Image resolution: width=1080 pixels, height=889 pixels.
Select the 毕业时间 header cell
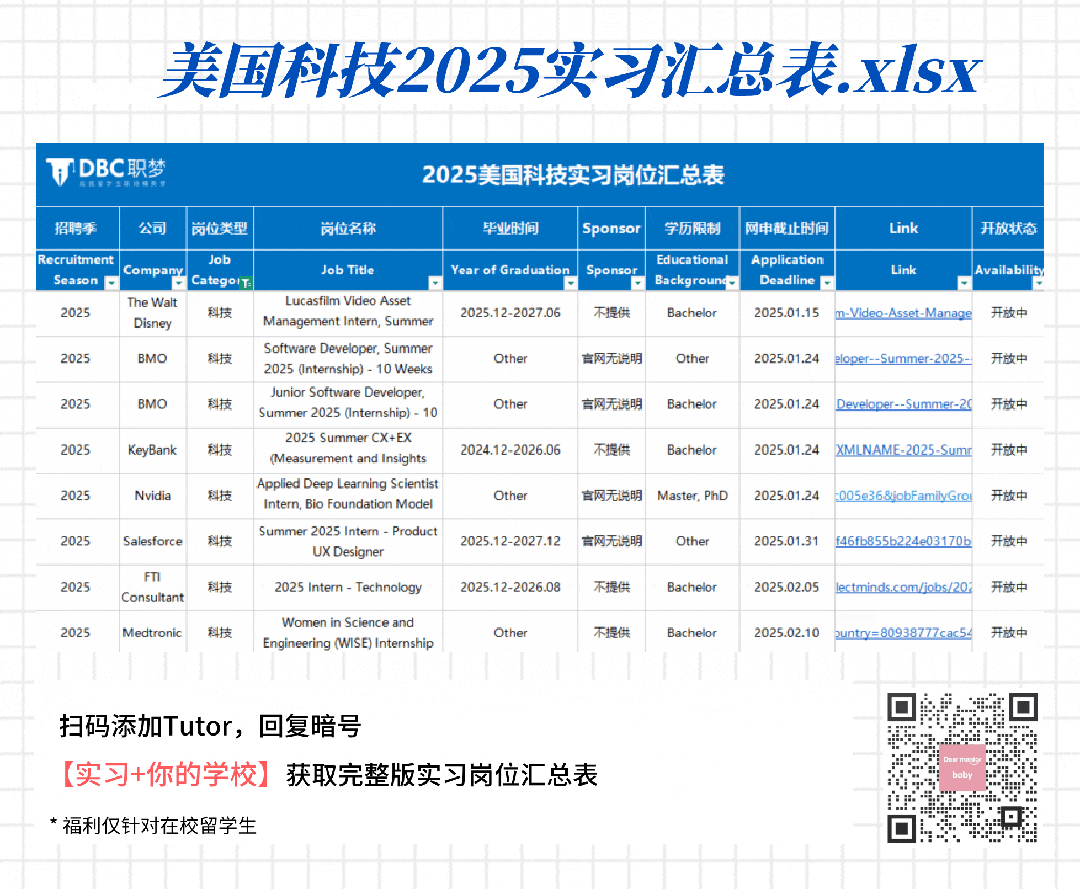click(510, 228)
